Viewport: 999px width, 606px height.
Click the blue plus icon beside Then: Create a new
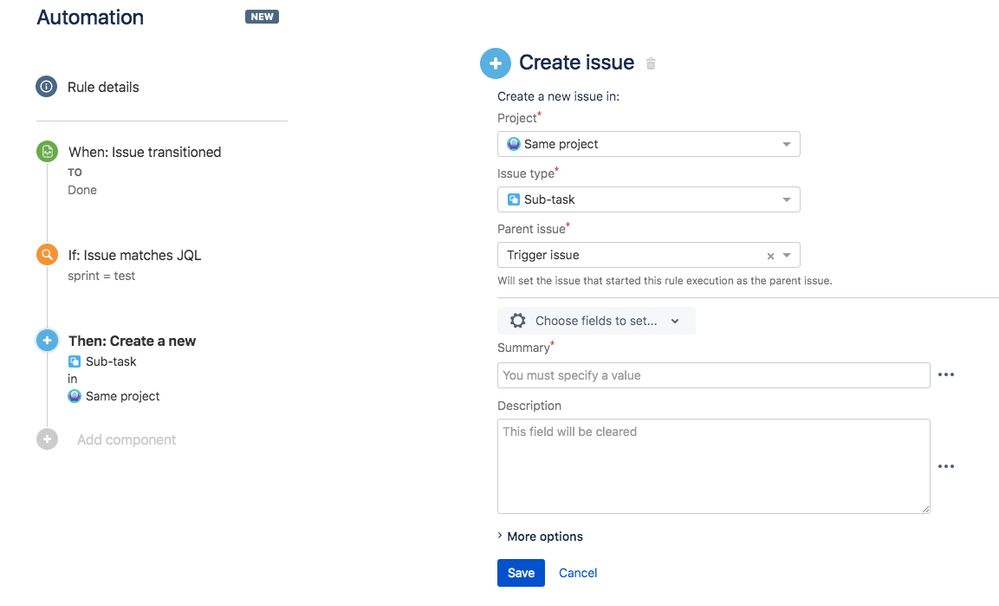[x=46, y=340]
